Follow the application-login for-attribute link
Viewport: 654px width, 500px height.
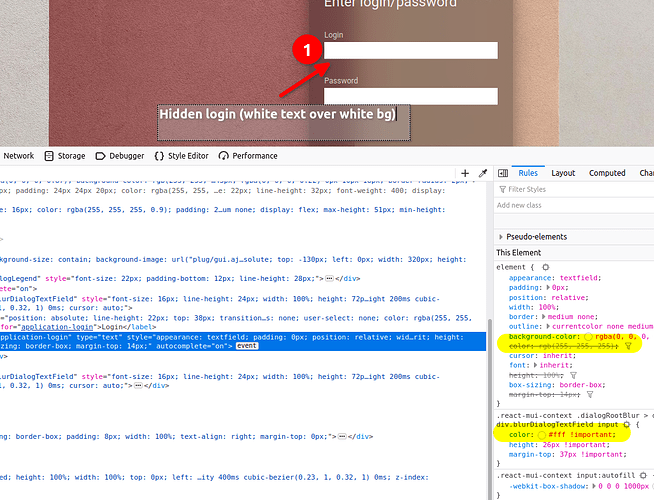click(57, 327)
